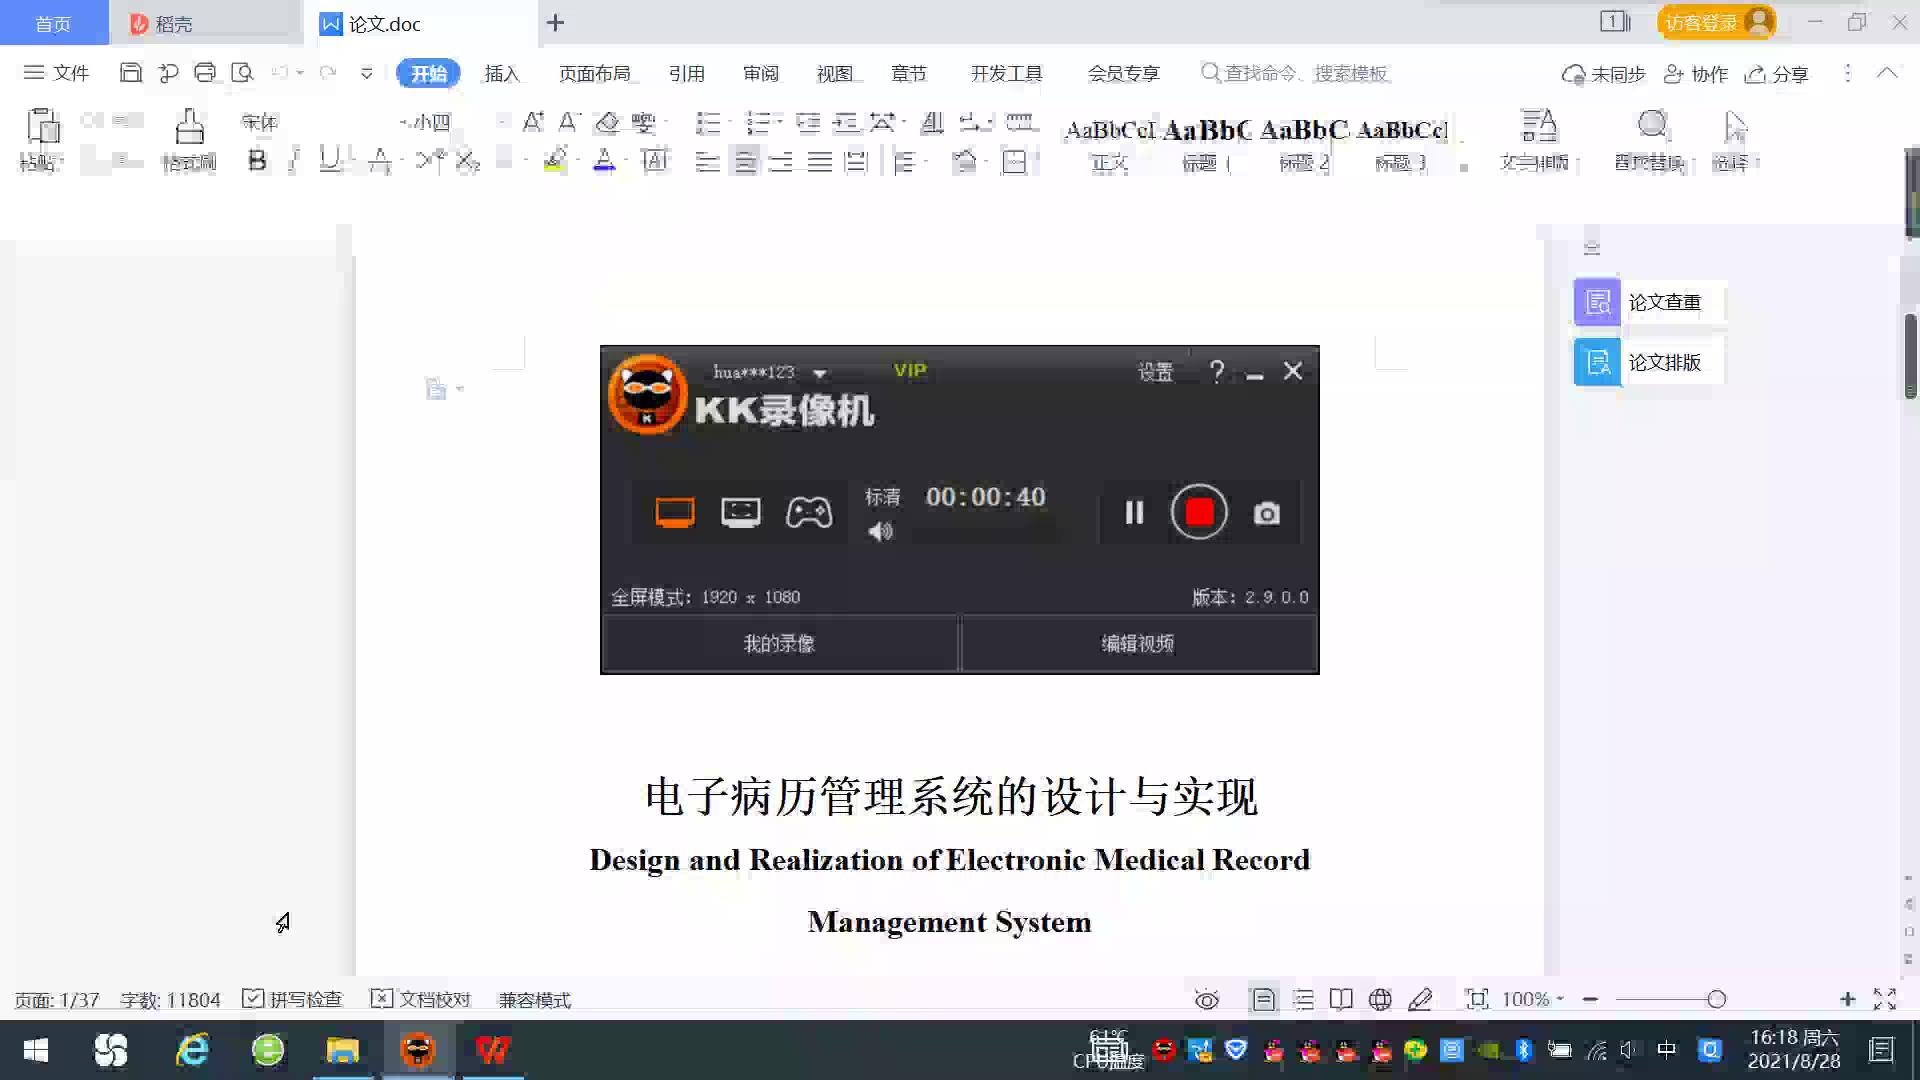Select the full screen recording mode icon
Image resolution: width=1920 pixels, height=1080 pixels.
pos(675,512)
